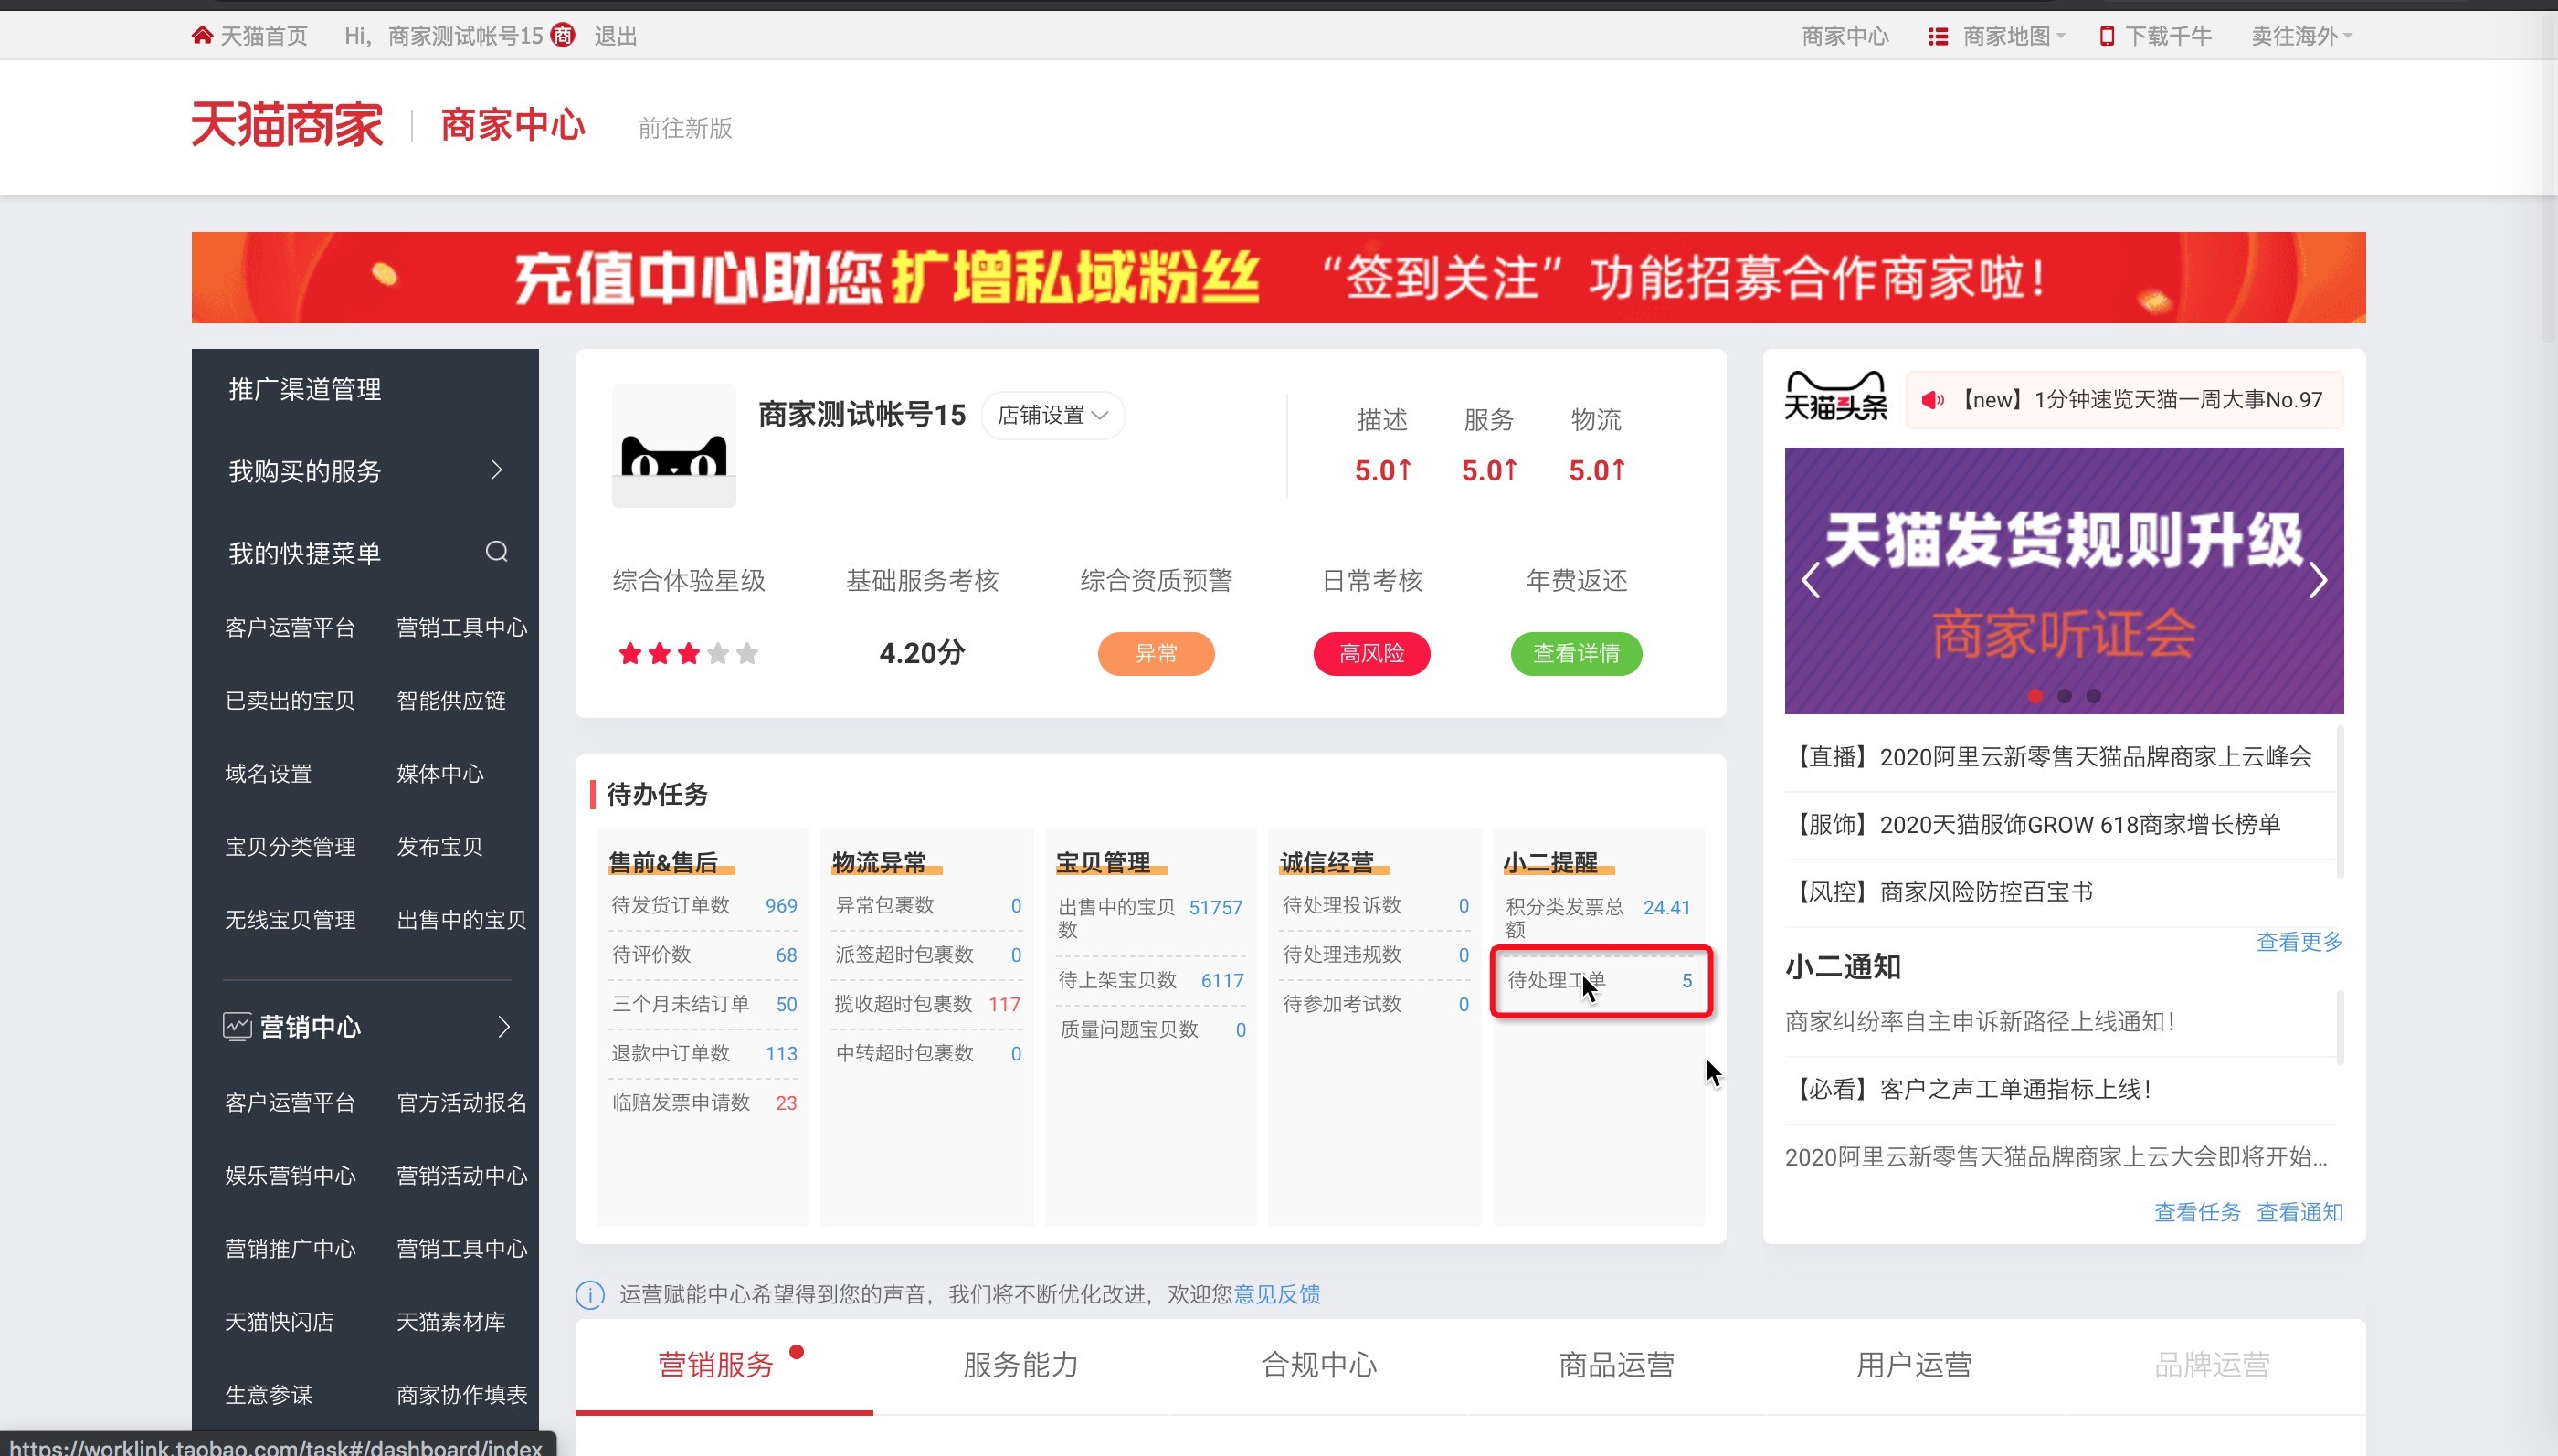Viewport: 2558px width, 1456px height.
Task: Click the 退出 logout link
Action: [x=615, y=37]
